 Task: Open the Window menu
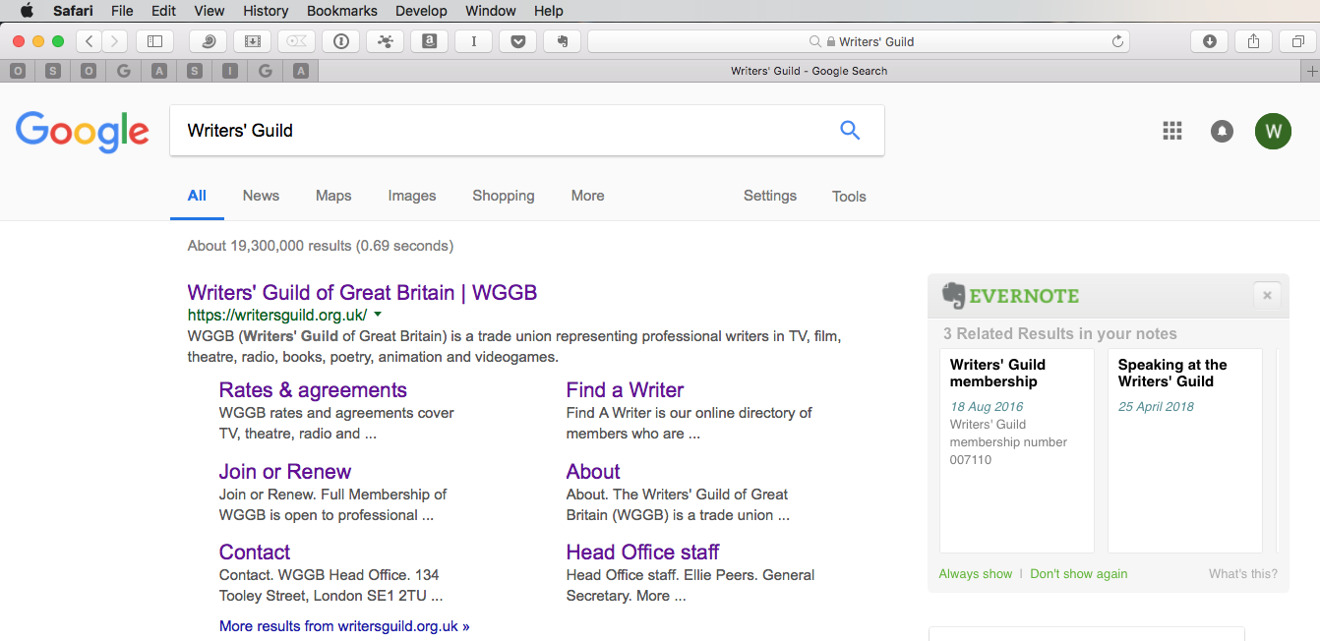490,11
